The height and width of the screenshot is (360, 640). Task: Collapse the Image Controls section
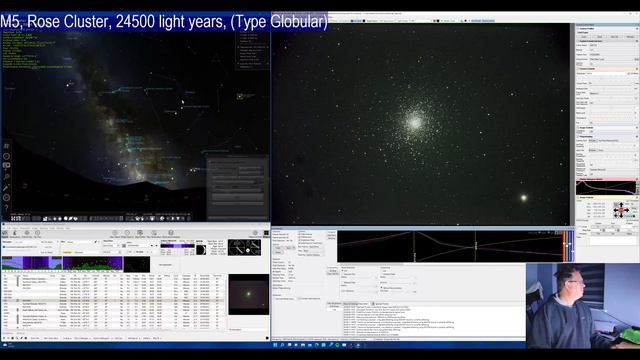[578, 127]
